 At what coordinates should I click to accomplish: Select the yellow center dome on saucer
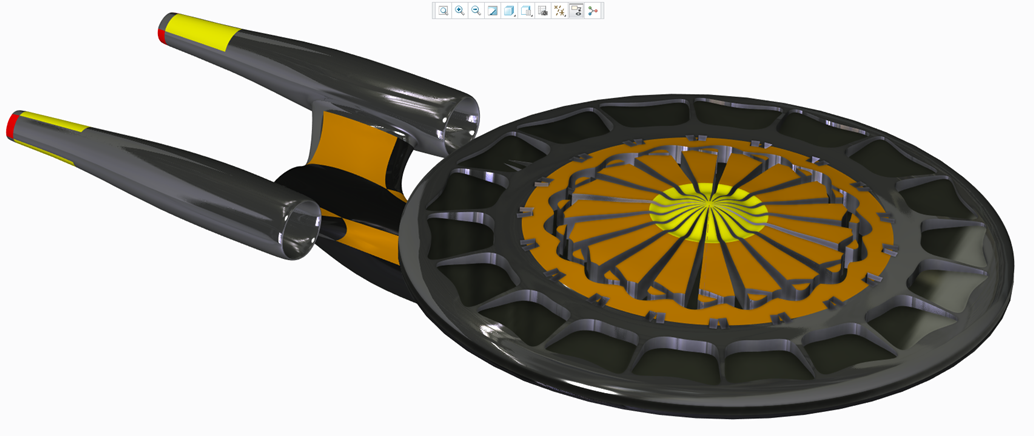click(x=708, y=211)
